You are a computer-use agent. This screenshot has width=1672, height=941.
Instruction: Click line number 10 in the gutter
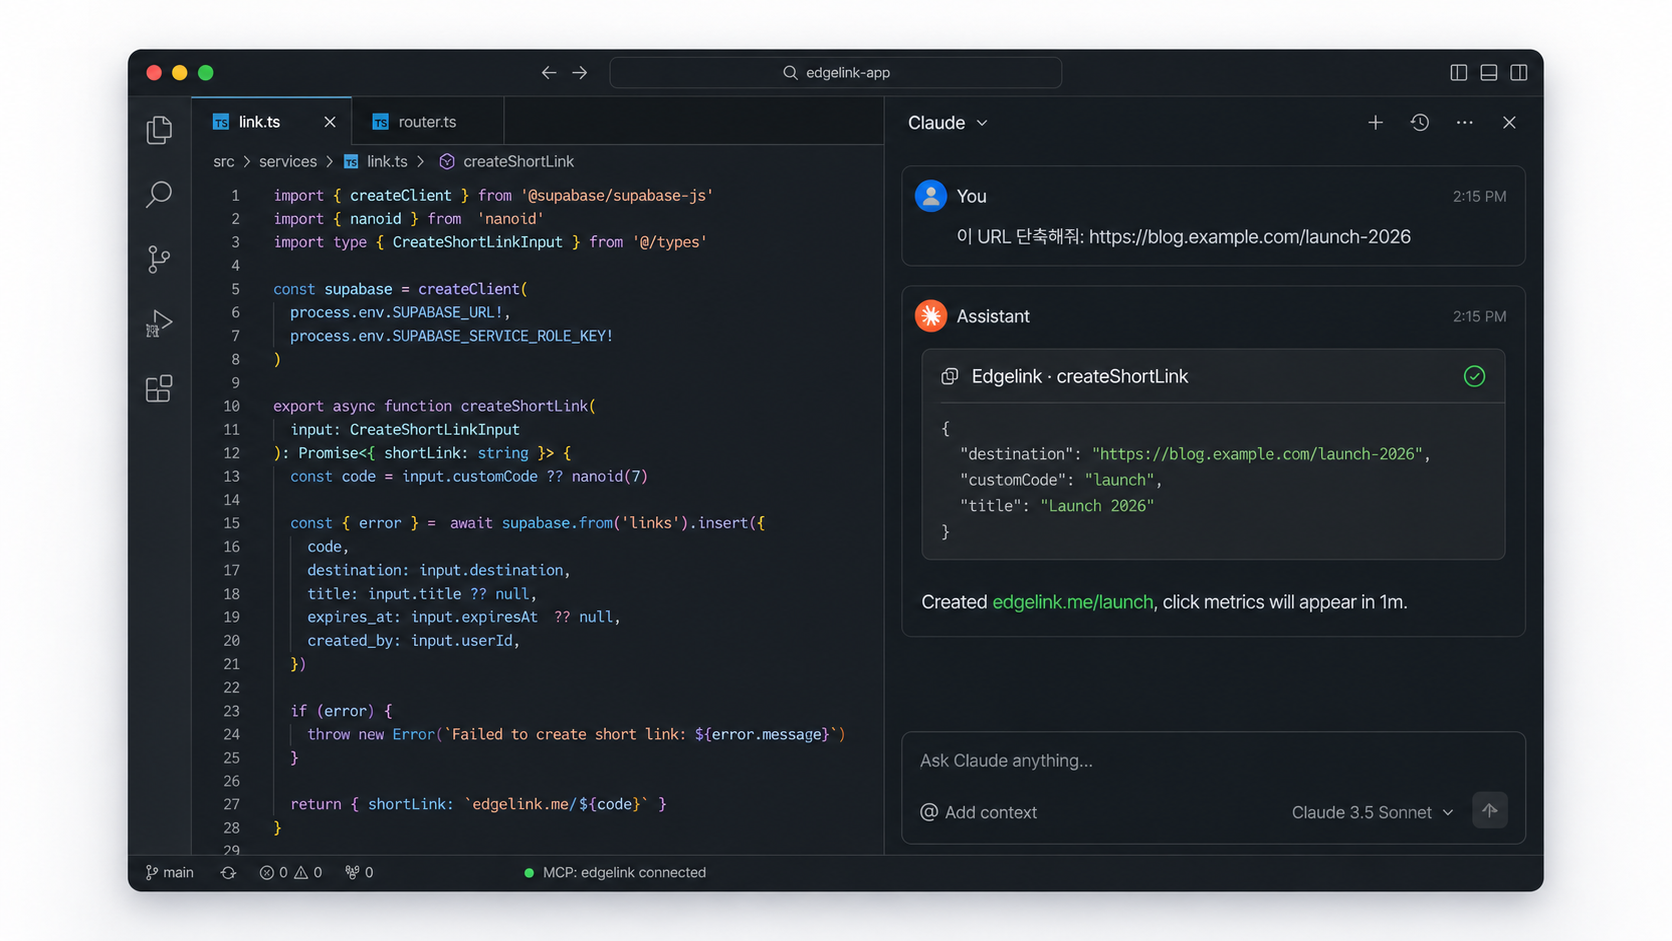(x=231, y=406)
